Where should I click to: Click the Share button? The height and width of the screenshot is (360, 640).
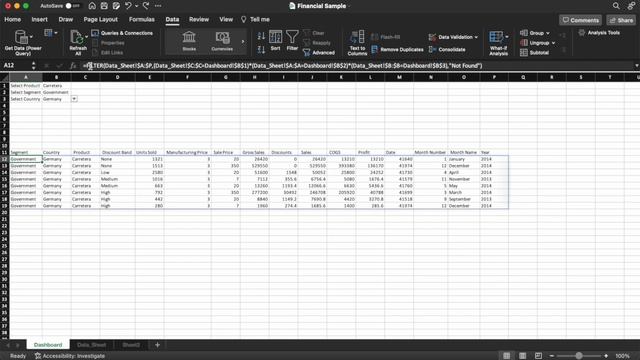tap(621, 20)
